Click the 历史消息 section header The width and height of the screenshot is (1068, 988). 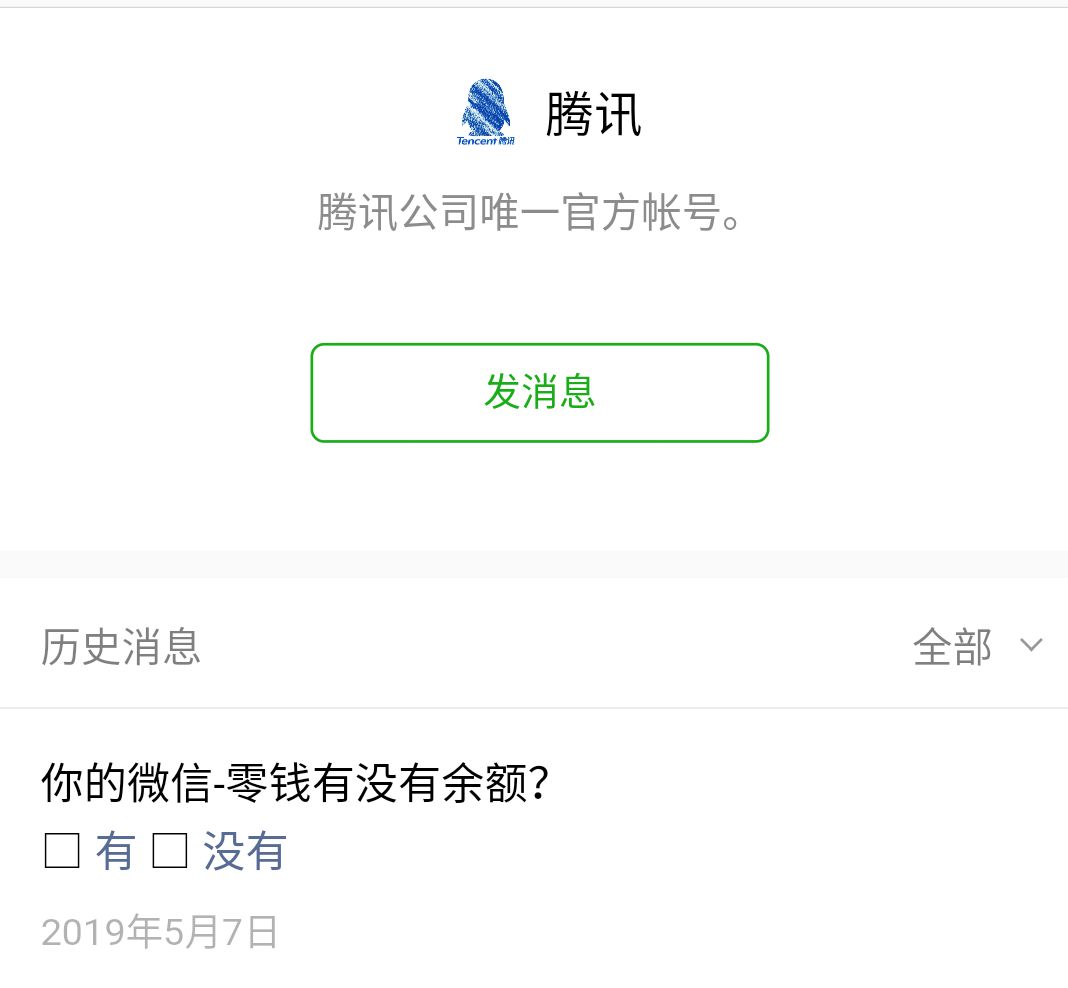point(121,647)
